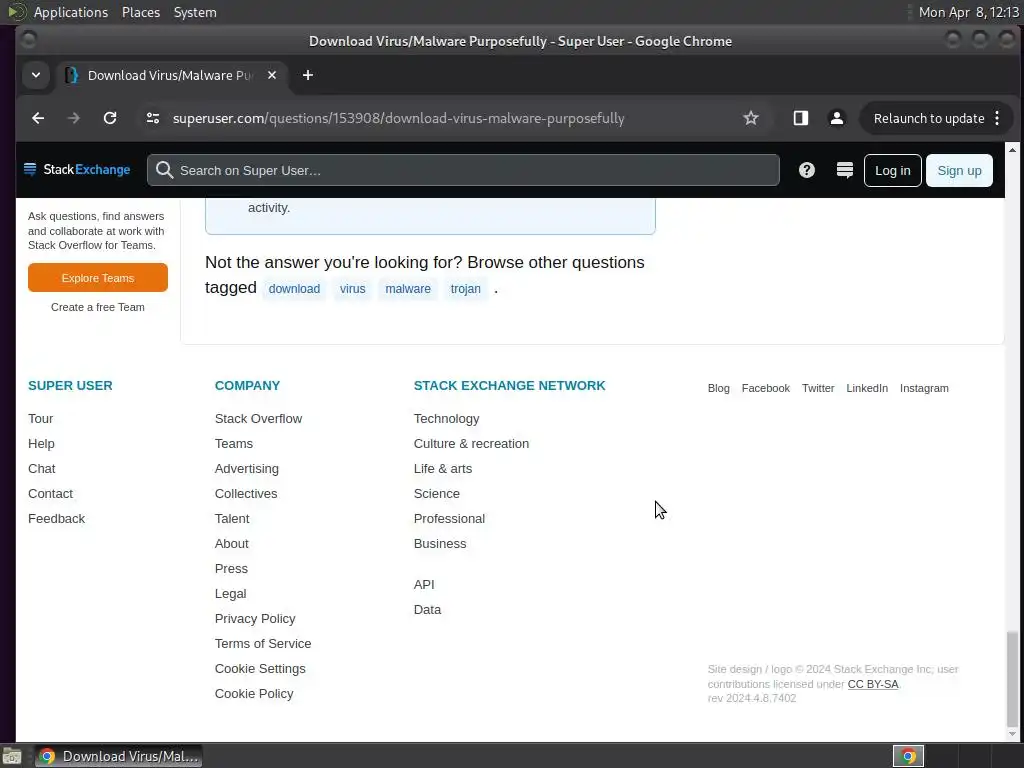Open Culture & recreation link
Screen dimensions: 1024x768
click(472, 443)
